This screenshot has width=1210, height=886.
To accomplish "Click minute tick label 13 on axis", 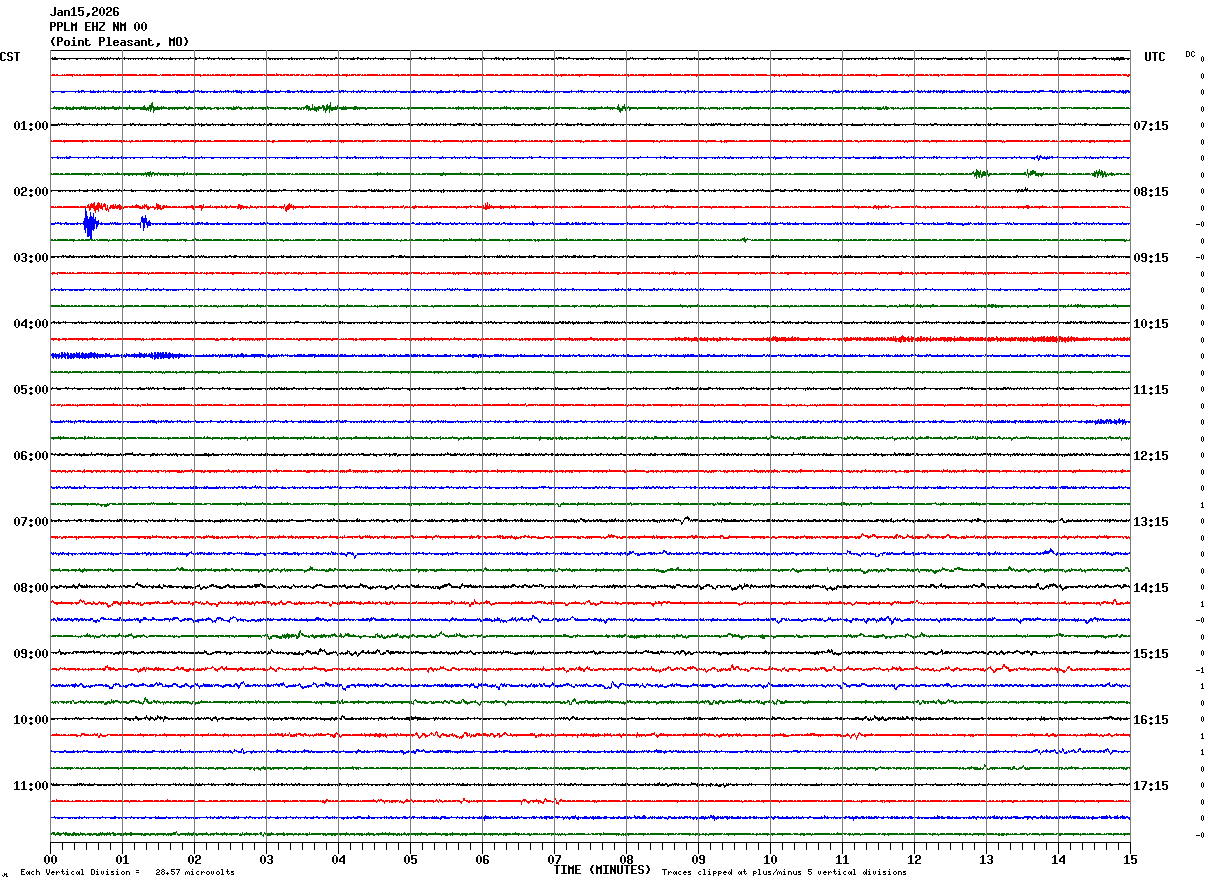I will (986, 859).
